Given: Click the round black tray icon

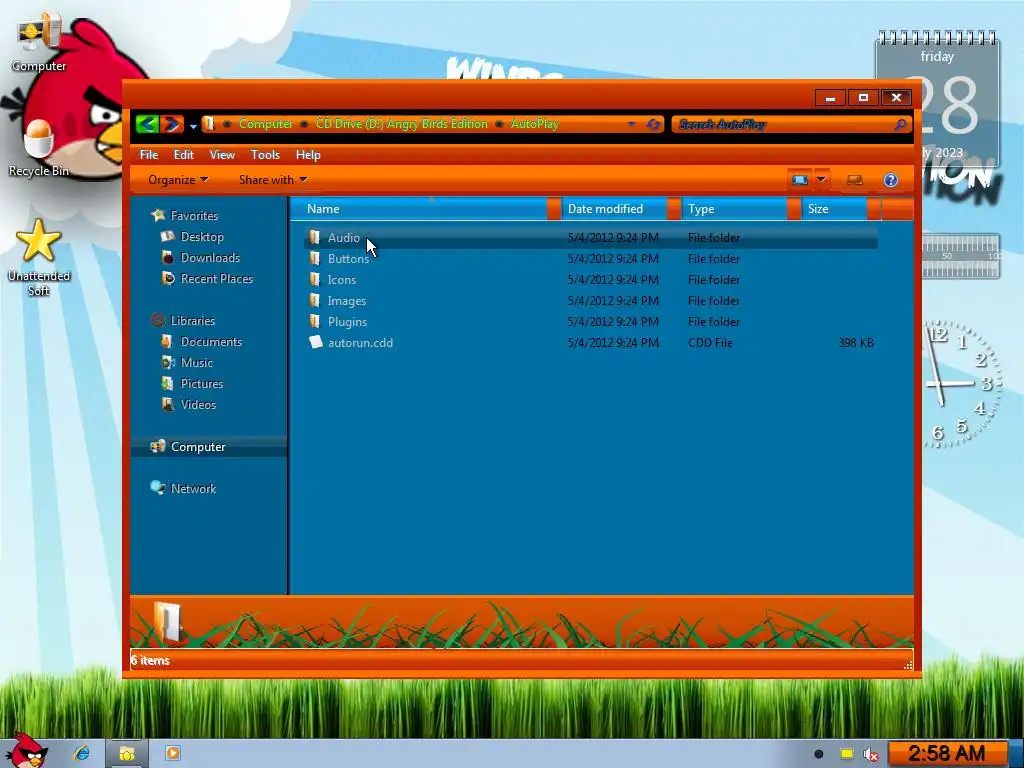Looking at the screenshot, I should 818,754.
